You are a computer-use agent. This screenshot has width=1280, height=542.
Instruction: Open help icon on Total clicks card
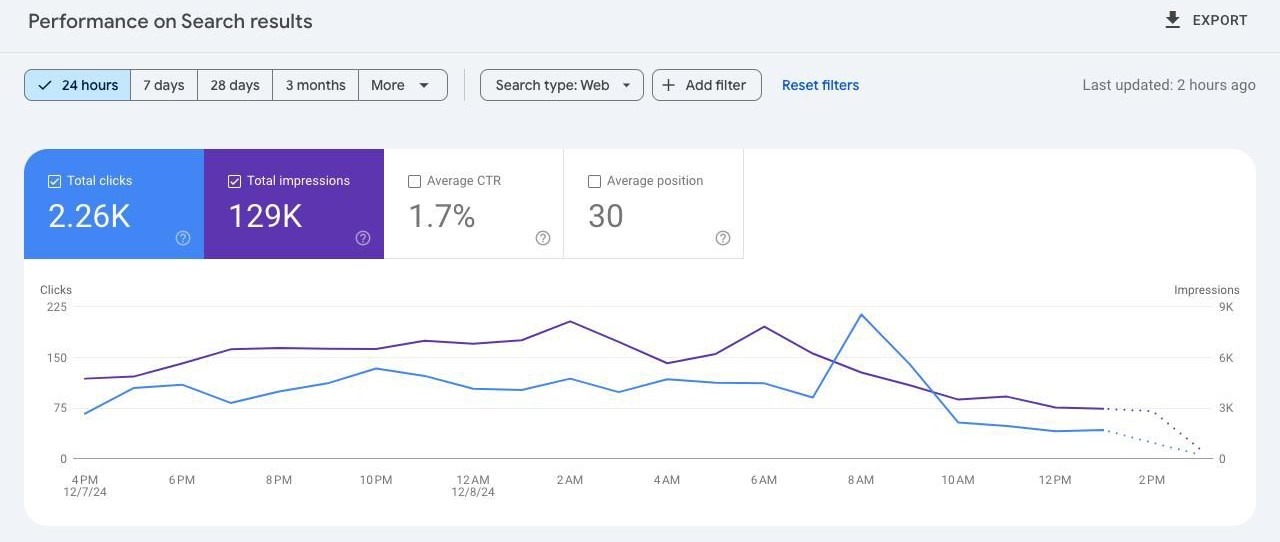[183, 238]
